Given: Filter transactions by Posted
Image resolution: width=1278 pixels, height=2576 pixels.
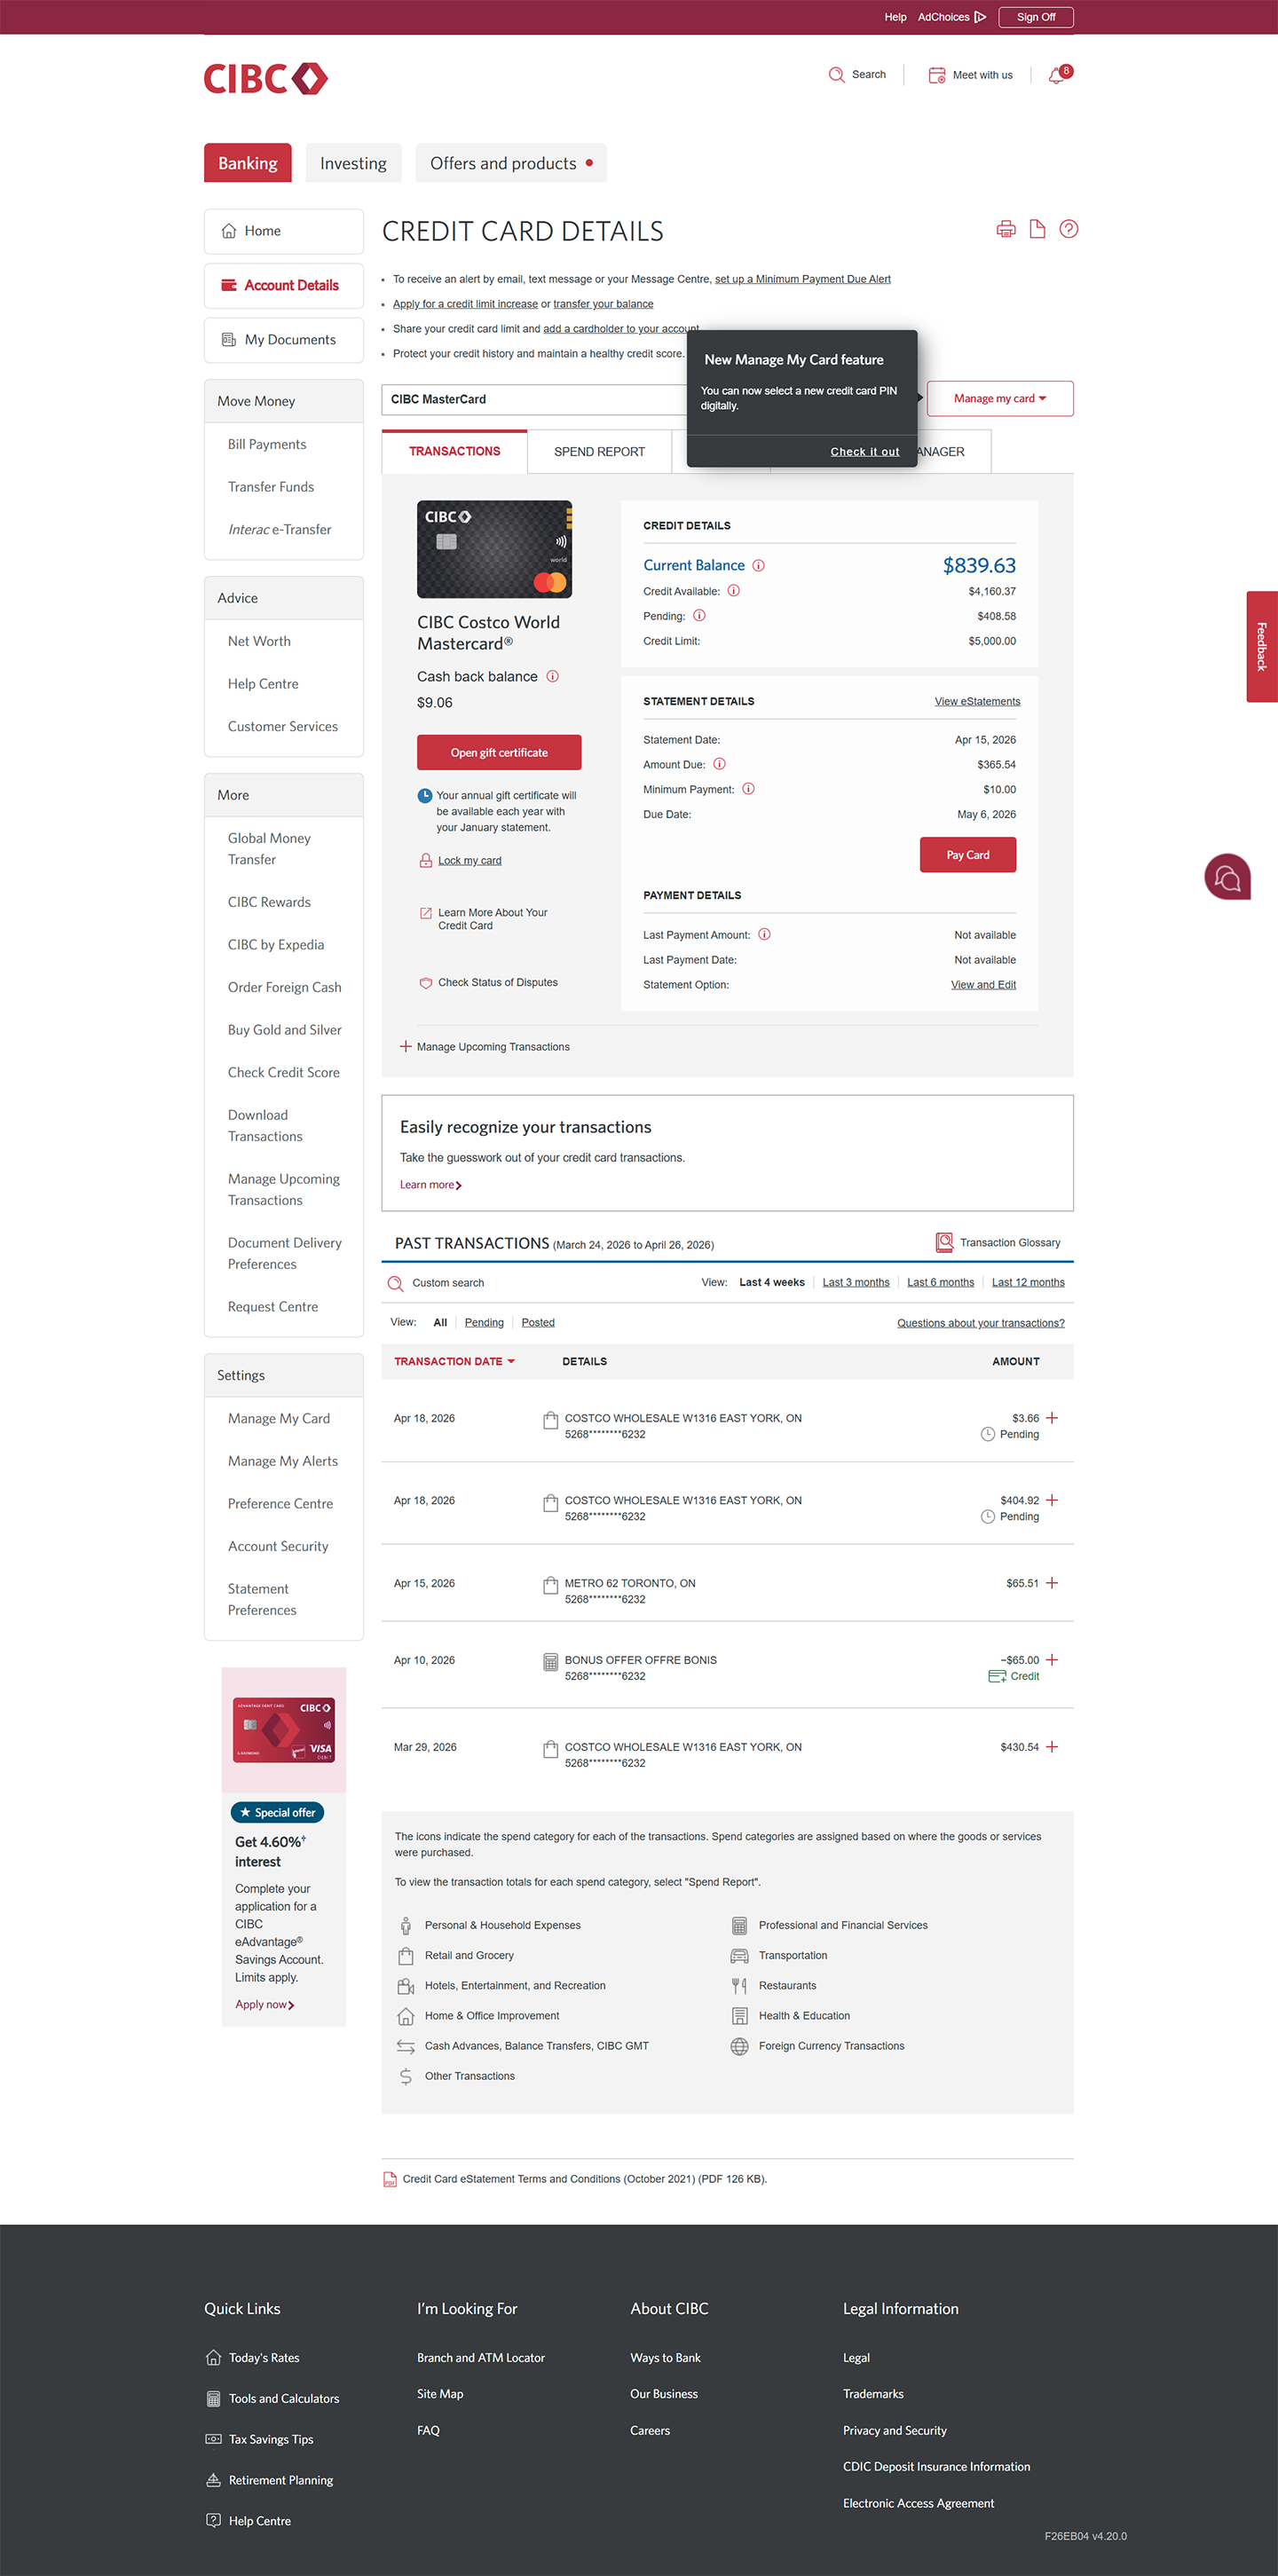Looking at the screenshot, I should [x=538, y=1323].
